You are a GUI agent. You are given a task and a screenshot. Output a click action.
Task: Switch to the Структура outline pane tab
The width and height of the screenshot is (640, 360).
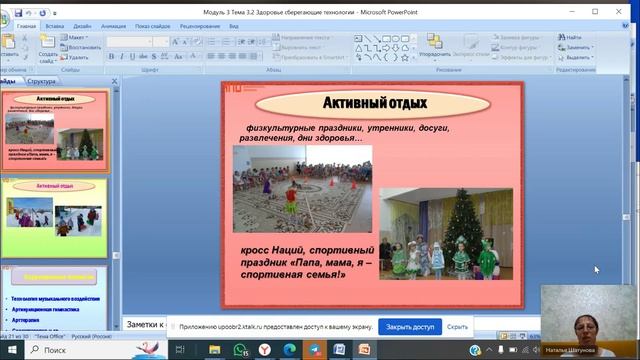41,81
